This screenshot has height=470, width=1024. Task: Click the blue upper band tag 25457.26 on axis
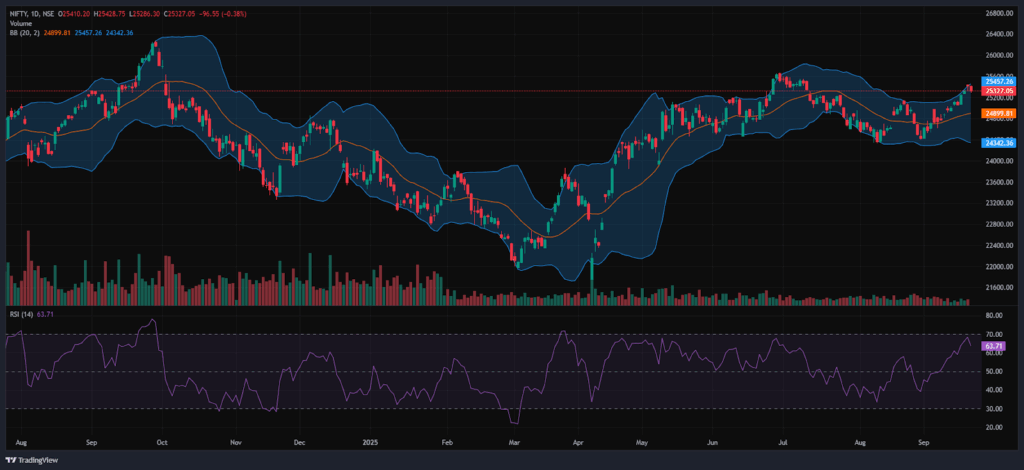(x=1000, y=82)
